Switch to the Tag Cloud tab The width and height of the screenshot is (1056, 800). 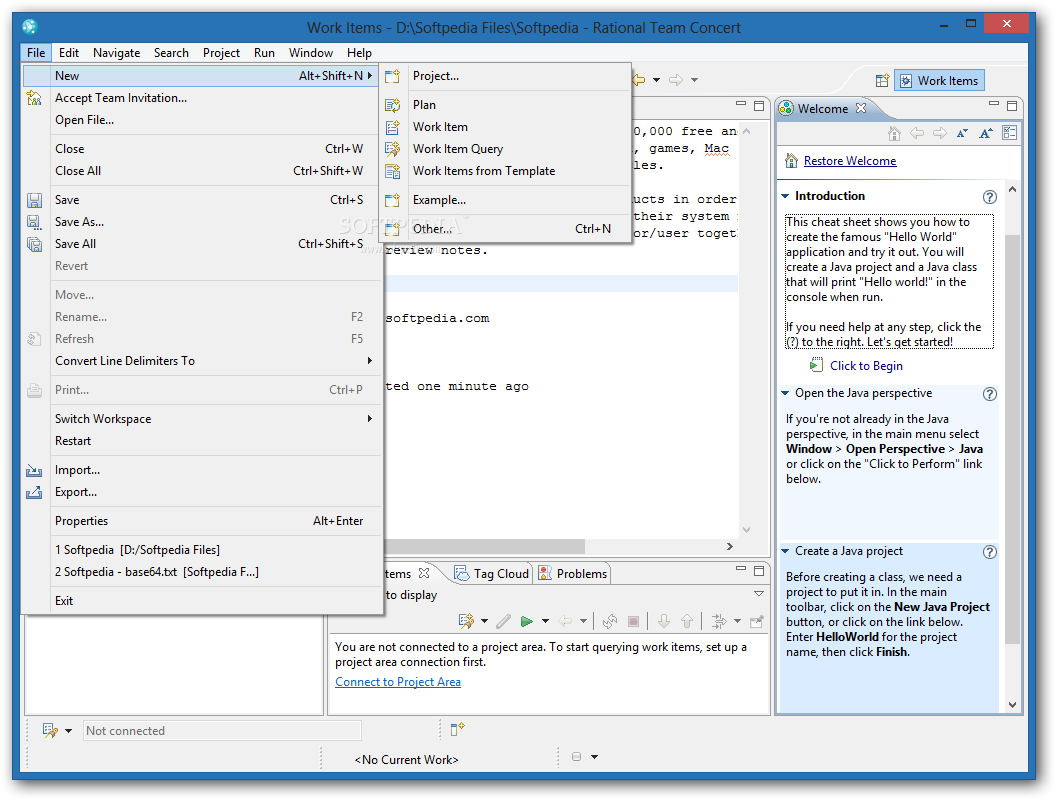(492, 574)
